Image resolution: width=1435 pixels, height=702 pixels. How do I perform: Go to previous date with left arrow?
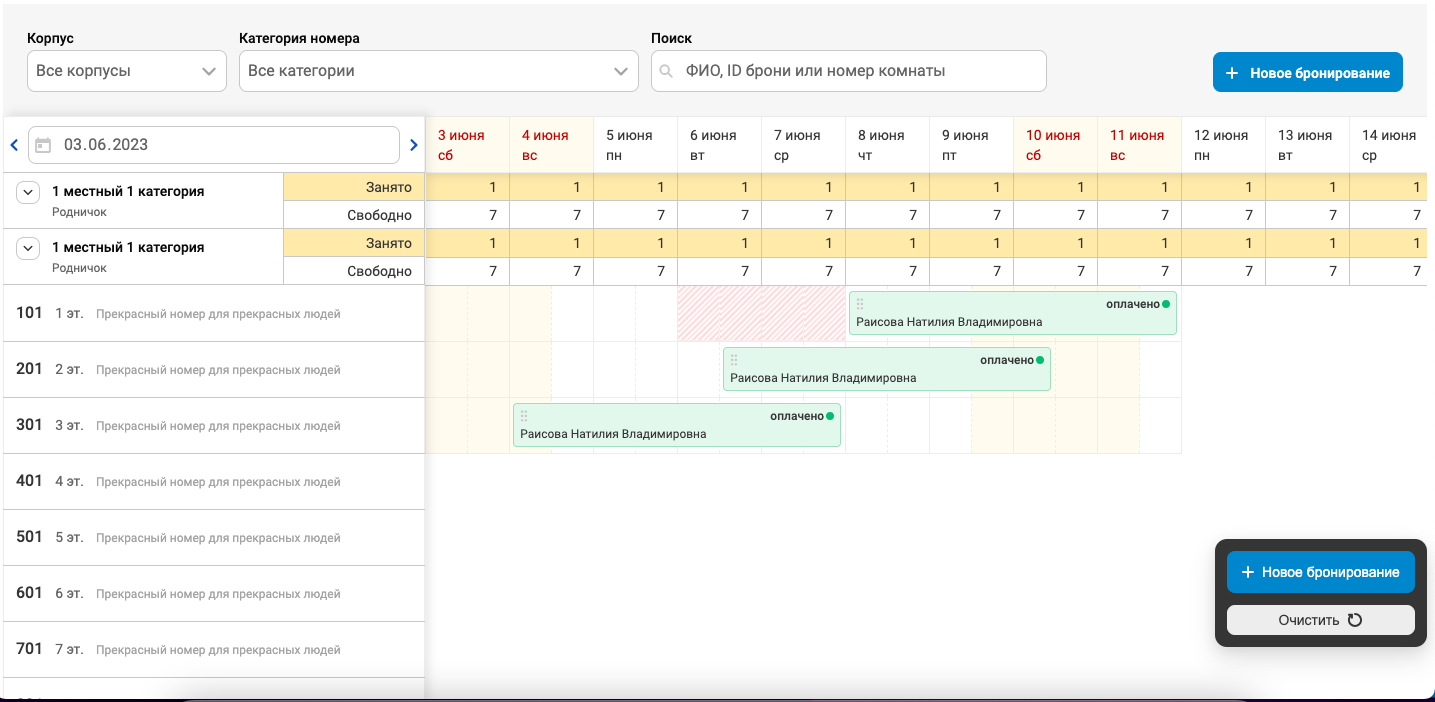14,145
